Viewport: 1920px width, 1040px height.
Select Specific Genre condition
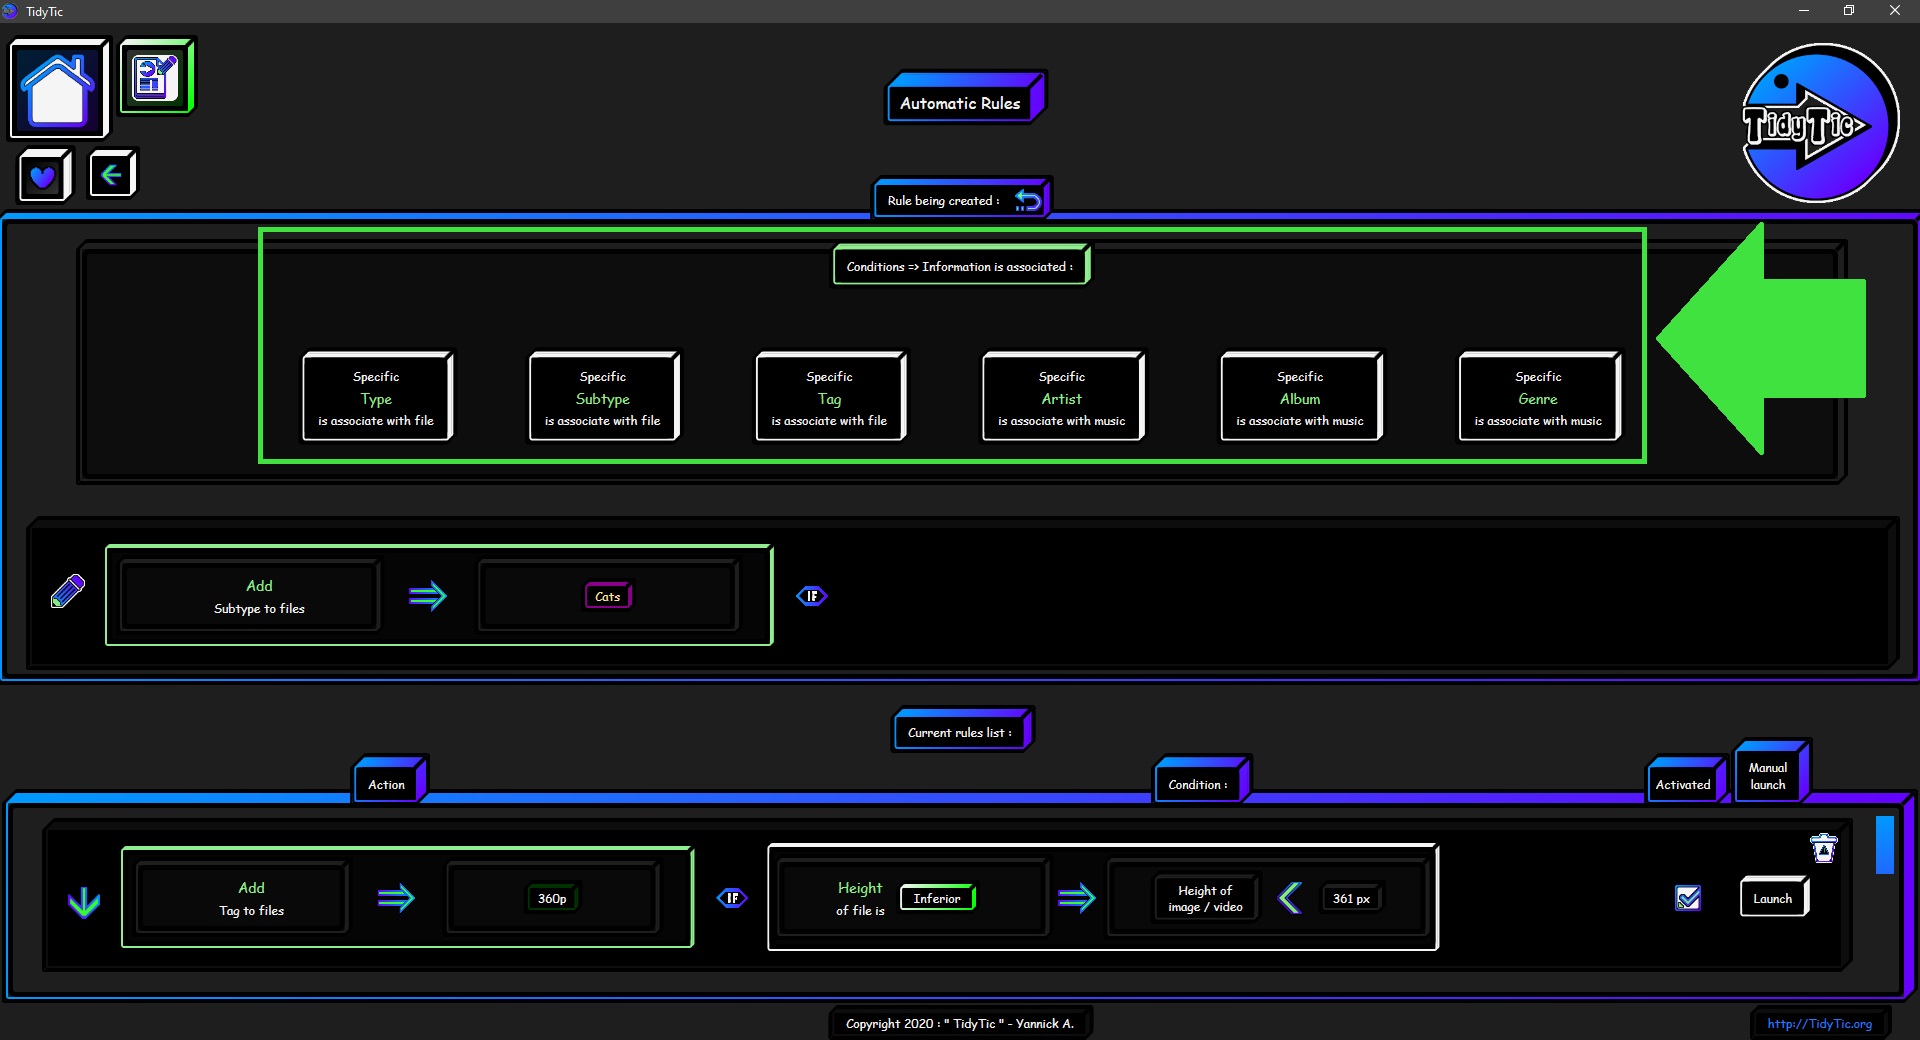[1537, 397]
